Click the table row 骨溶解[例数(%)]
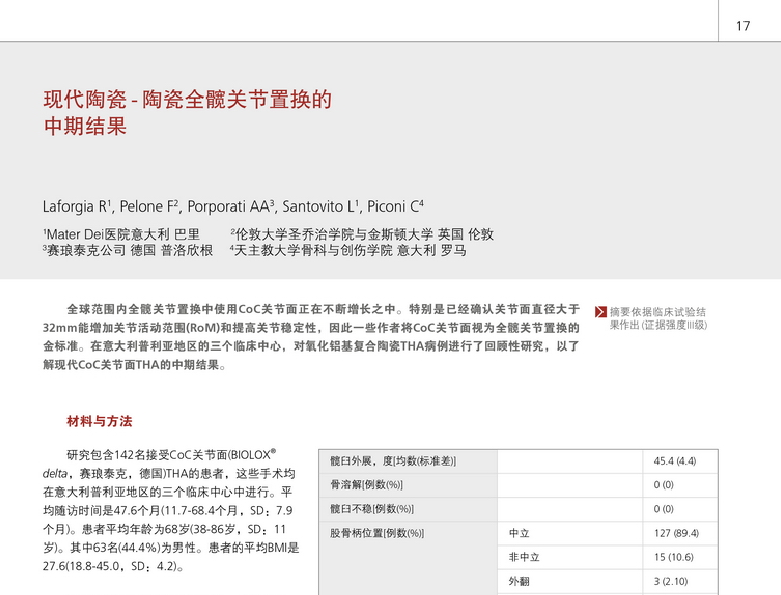 point(366,485)
